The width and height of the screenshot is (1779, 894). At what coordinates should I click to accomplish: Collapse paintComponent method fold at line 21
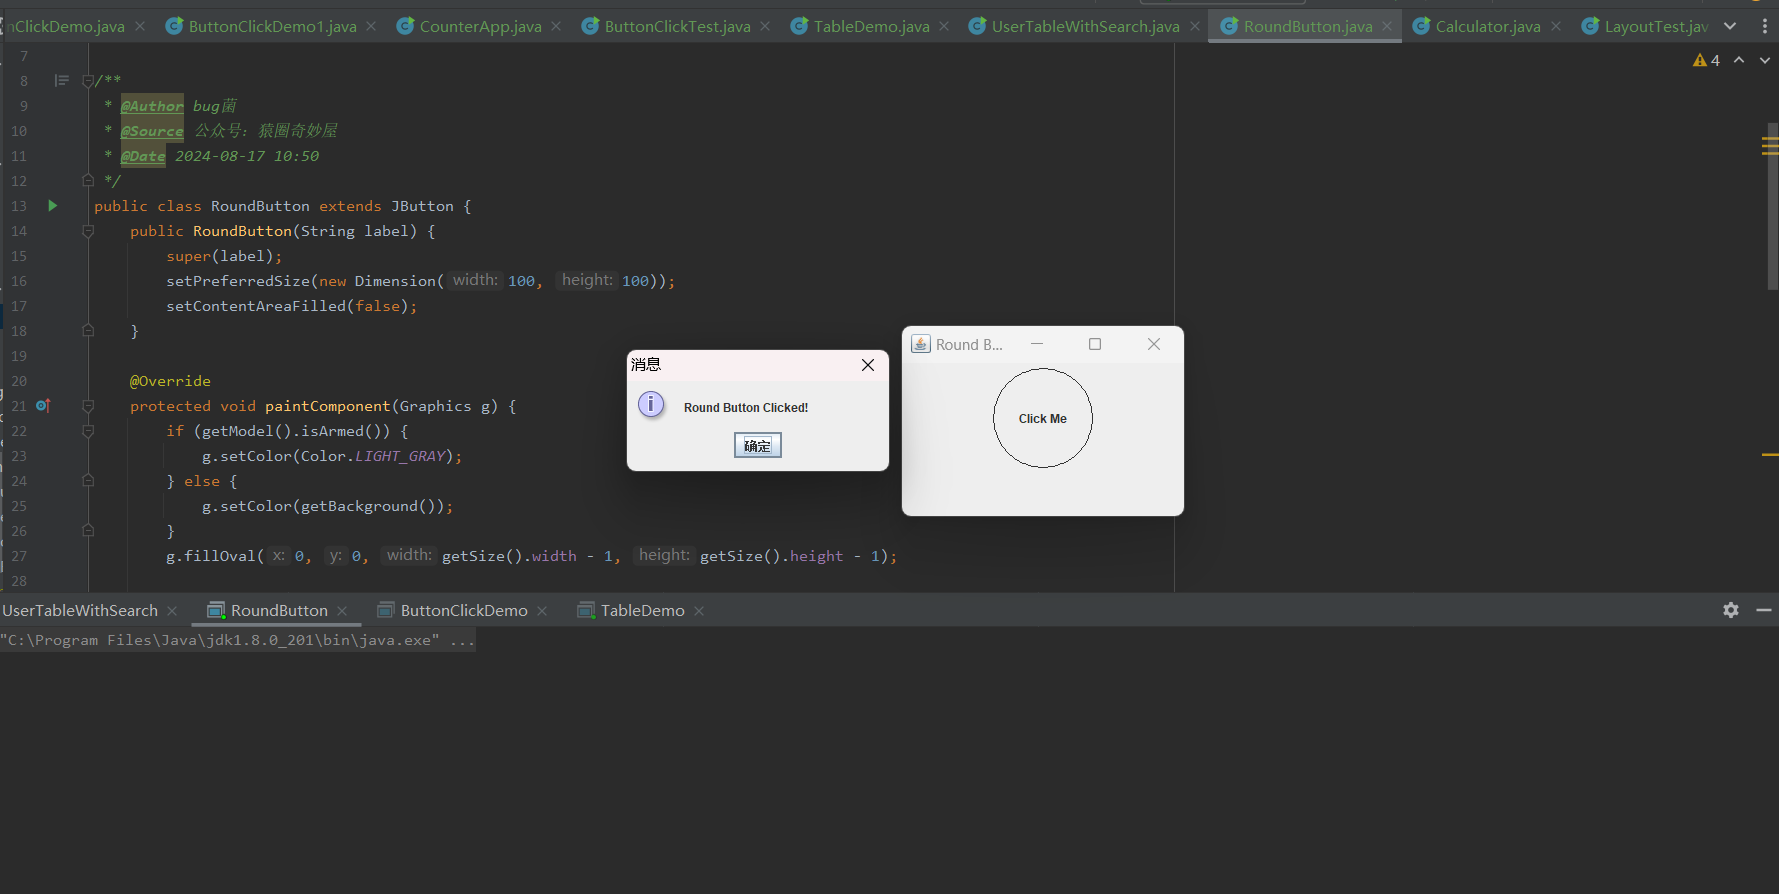click(x=88, y=406)
